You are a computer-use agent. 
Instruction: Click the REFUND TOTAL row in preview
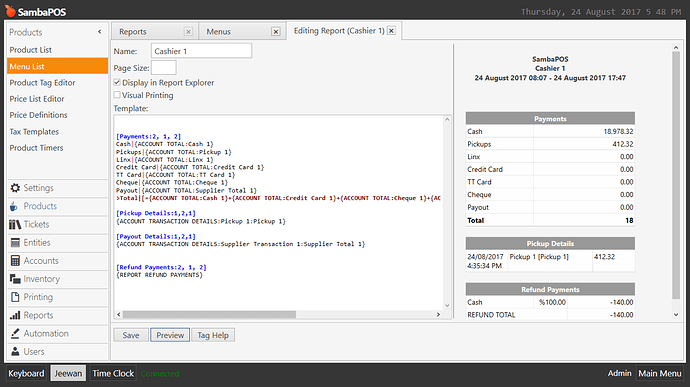pos(550,315)
